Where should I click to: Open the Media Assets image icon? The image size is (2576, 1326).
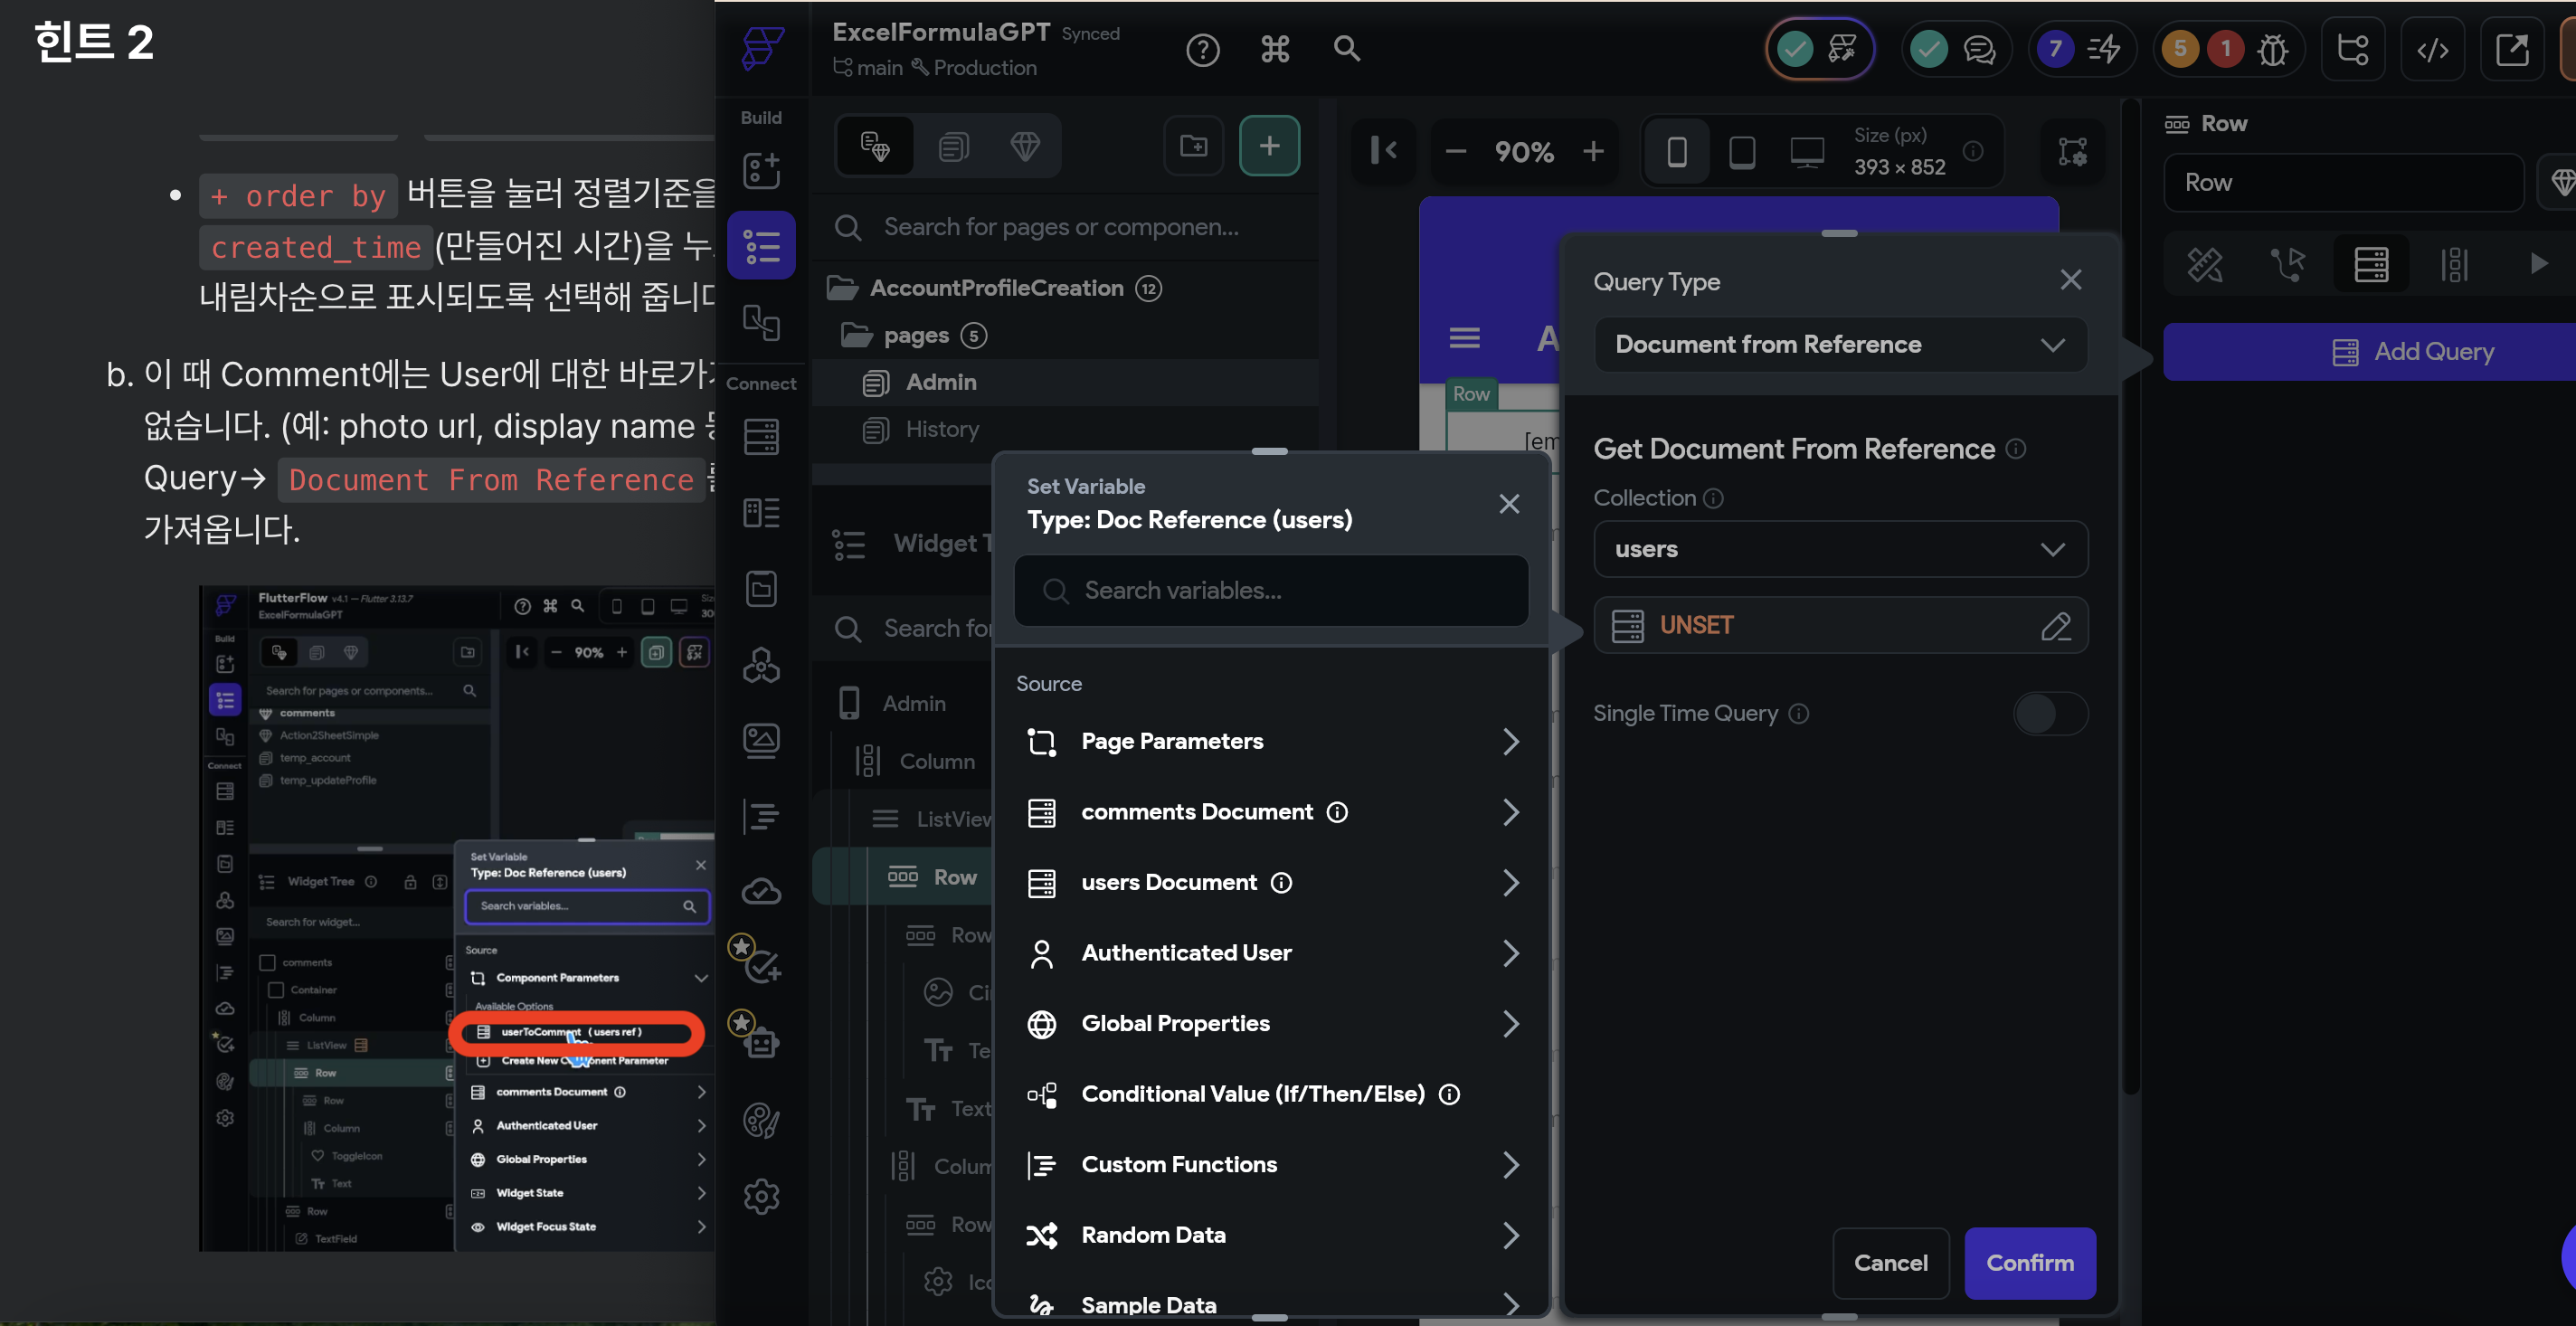[761, 741]
